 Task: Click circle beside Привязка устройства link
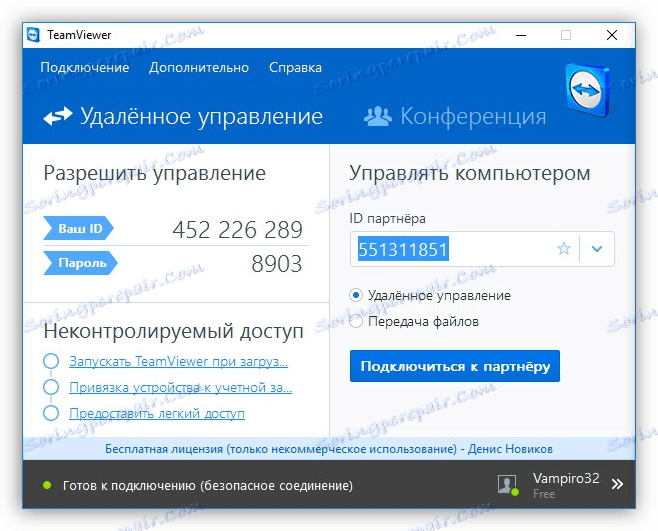(x=51, y=387)
